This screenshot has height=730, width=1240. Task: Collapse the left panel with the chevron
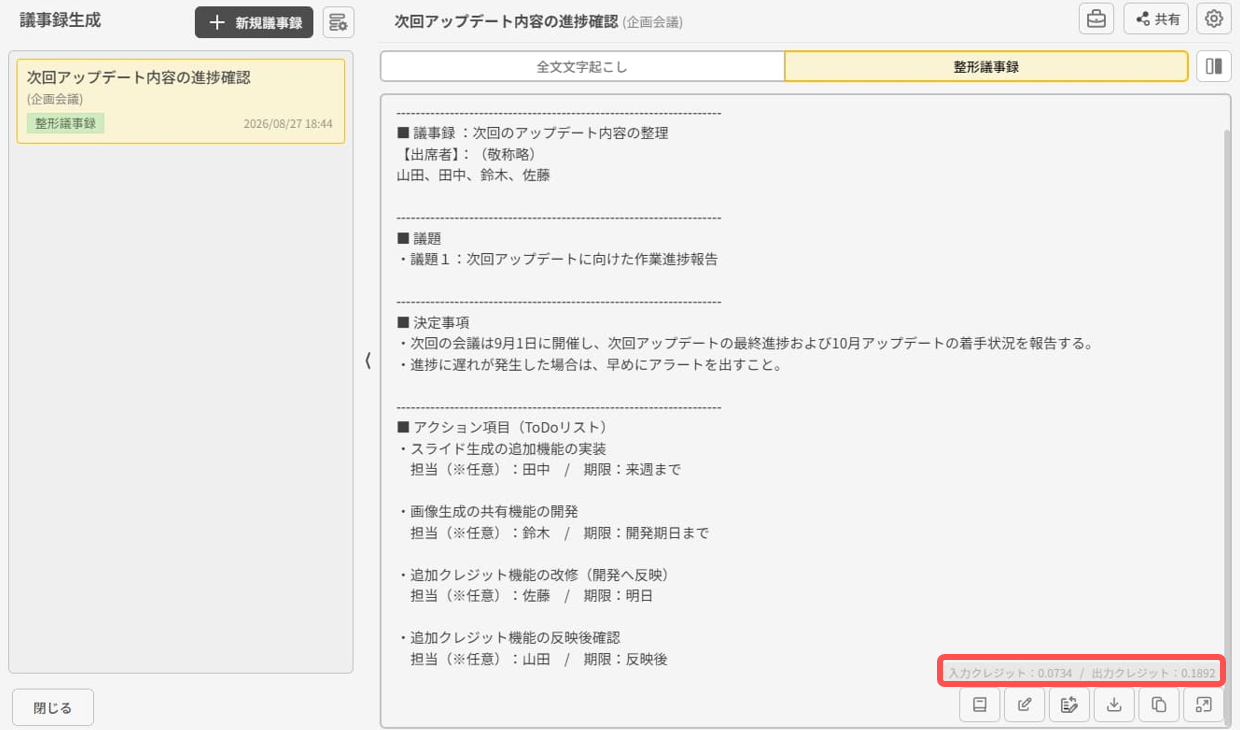click(367, 361)
